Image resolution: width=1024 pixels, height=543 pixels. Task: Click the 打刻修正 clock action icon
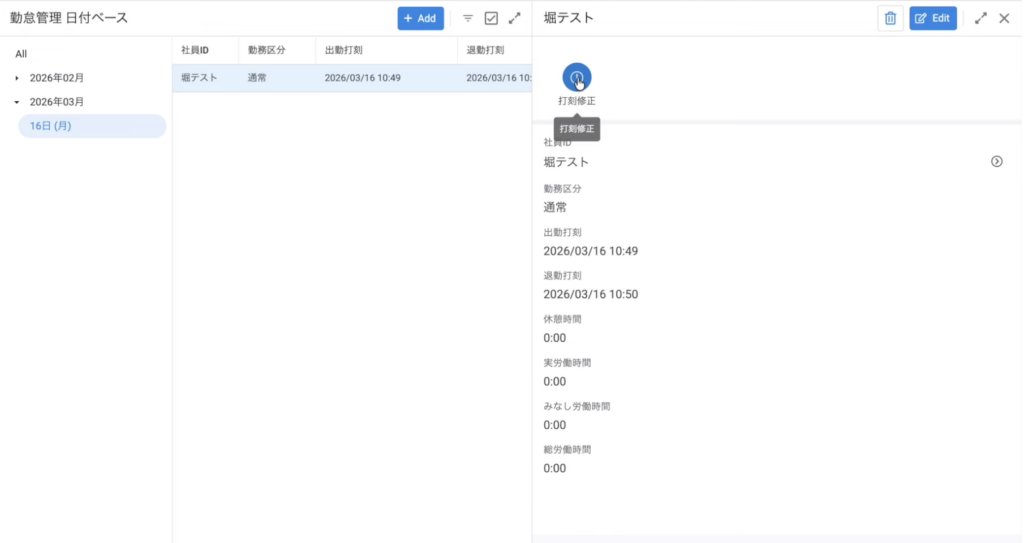coord(577,78)
